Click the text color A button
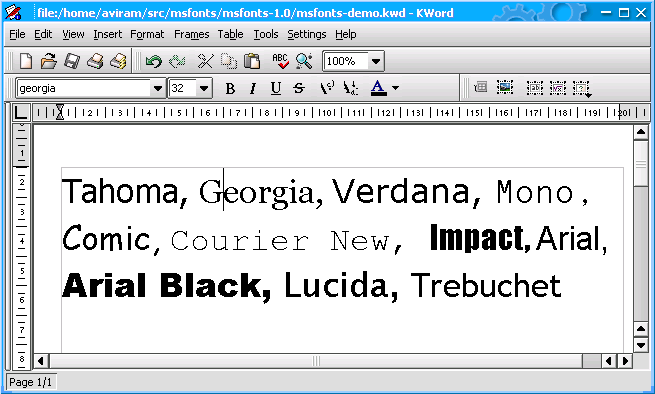This screenshot has height=394, width=655. point(378,88)
